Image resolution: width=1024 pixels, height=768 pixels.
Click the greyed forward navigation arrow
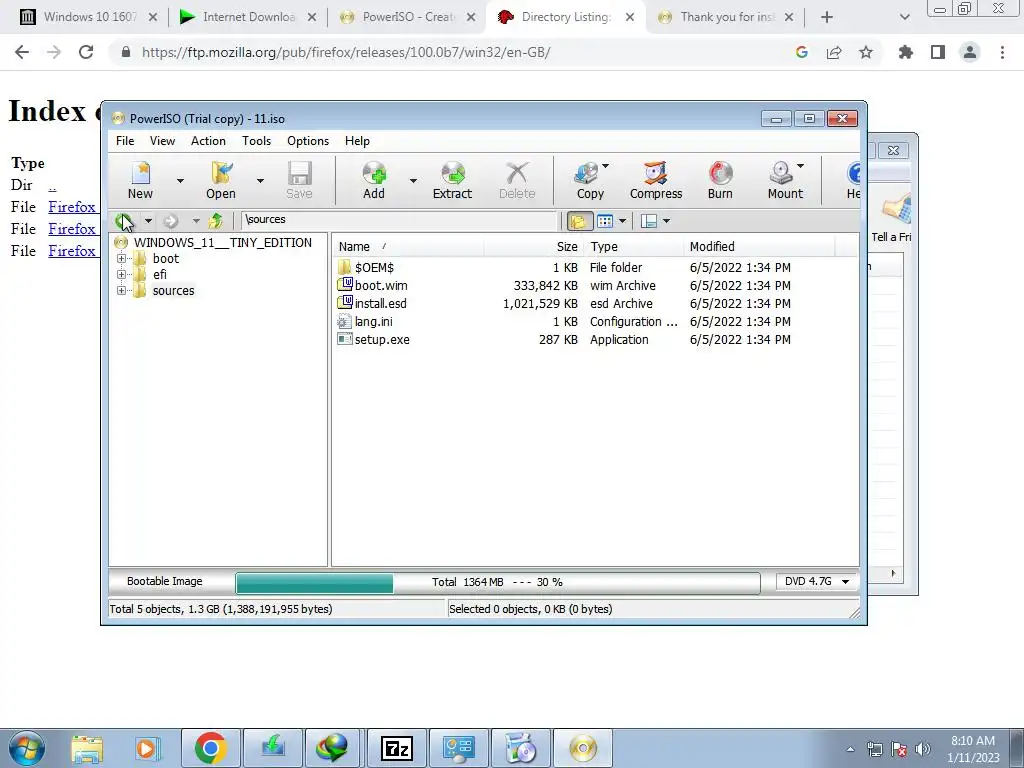coord(170,221)
